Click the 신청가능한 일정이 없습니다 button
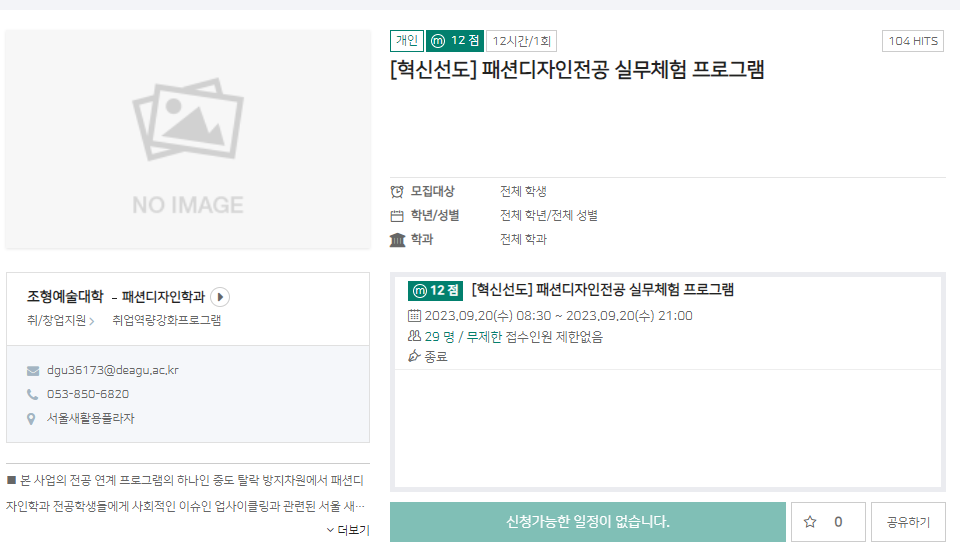Viewport: 960px width, 551px height. coord(587,522)
